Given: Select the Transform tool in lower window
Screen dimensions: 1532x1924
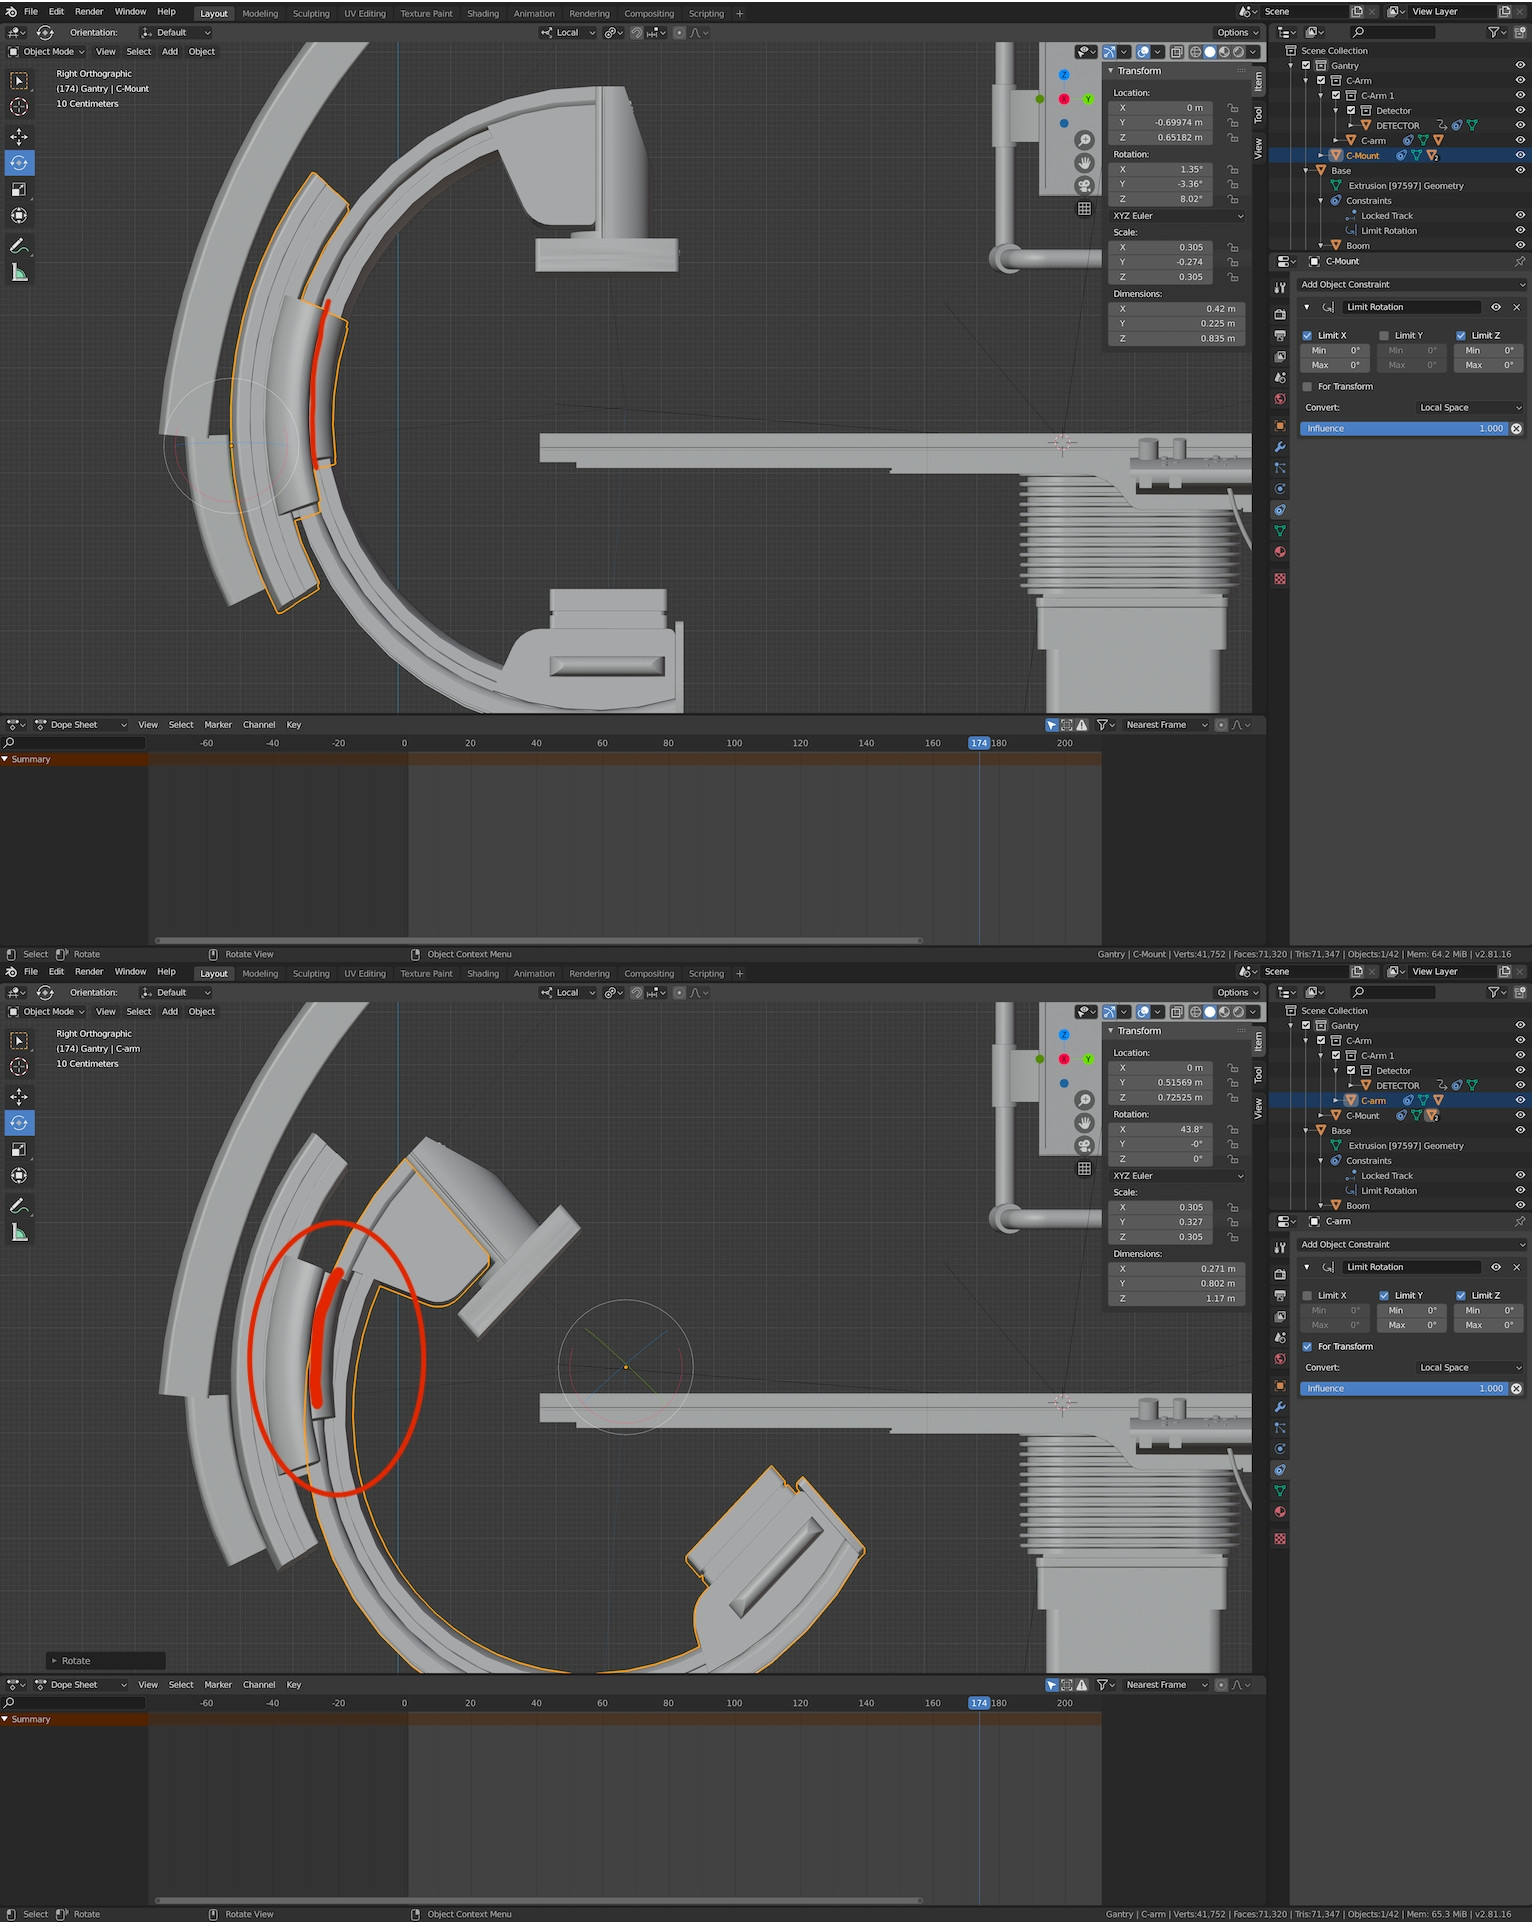Looking at the screenshot, I should 19,1176.
